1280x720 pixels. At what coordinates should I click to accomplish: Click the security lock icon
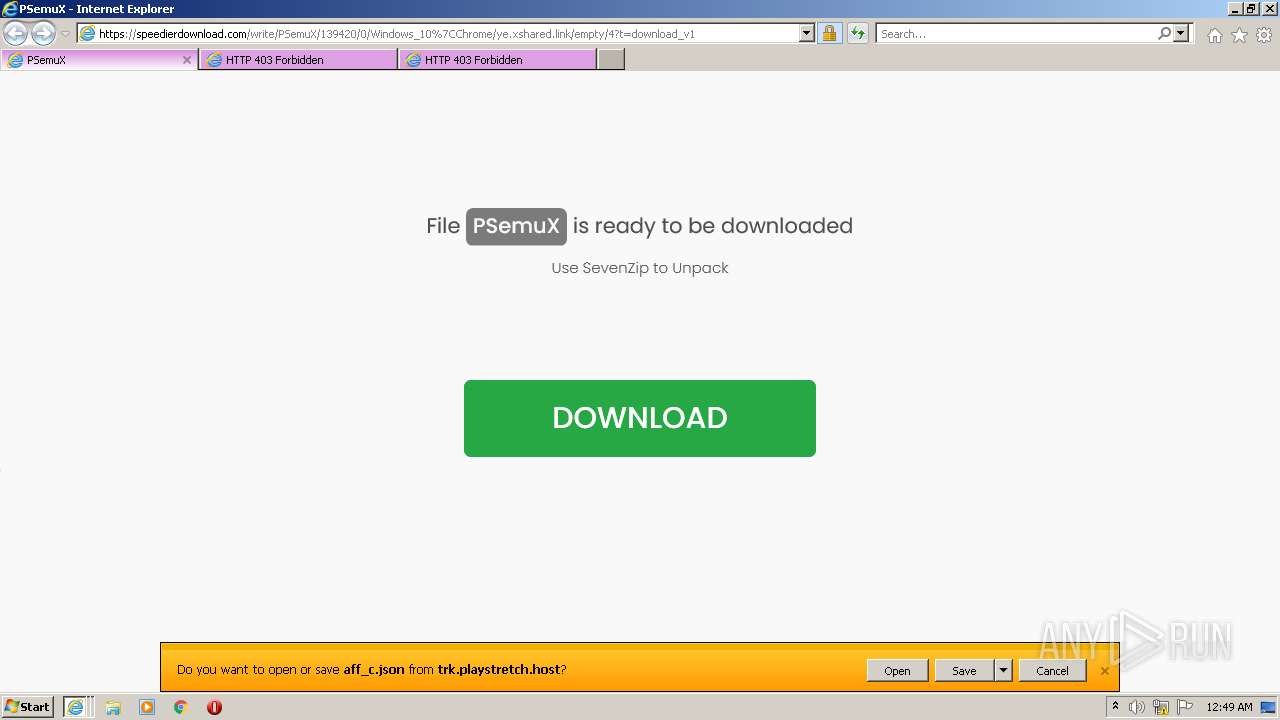click(829, 34)
